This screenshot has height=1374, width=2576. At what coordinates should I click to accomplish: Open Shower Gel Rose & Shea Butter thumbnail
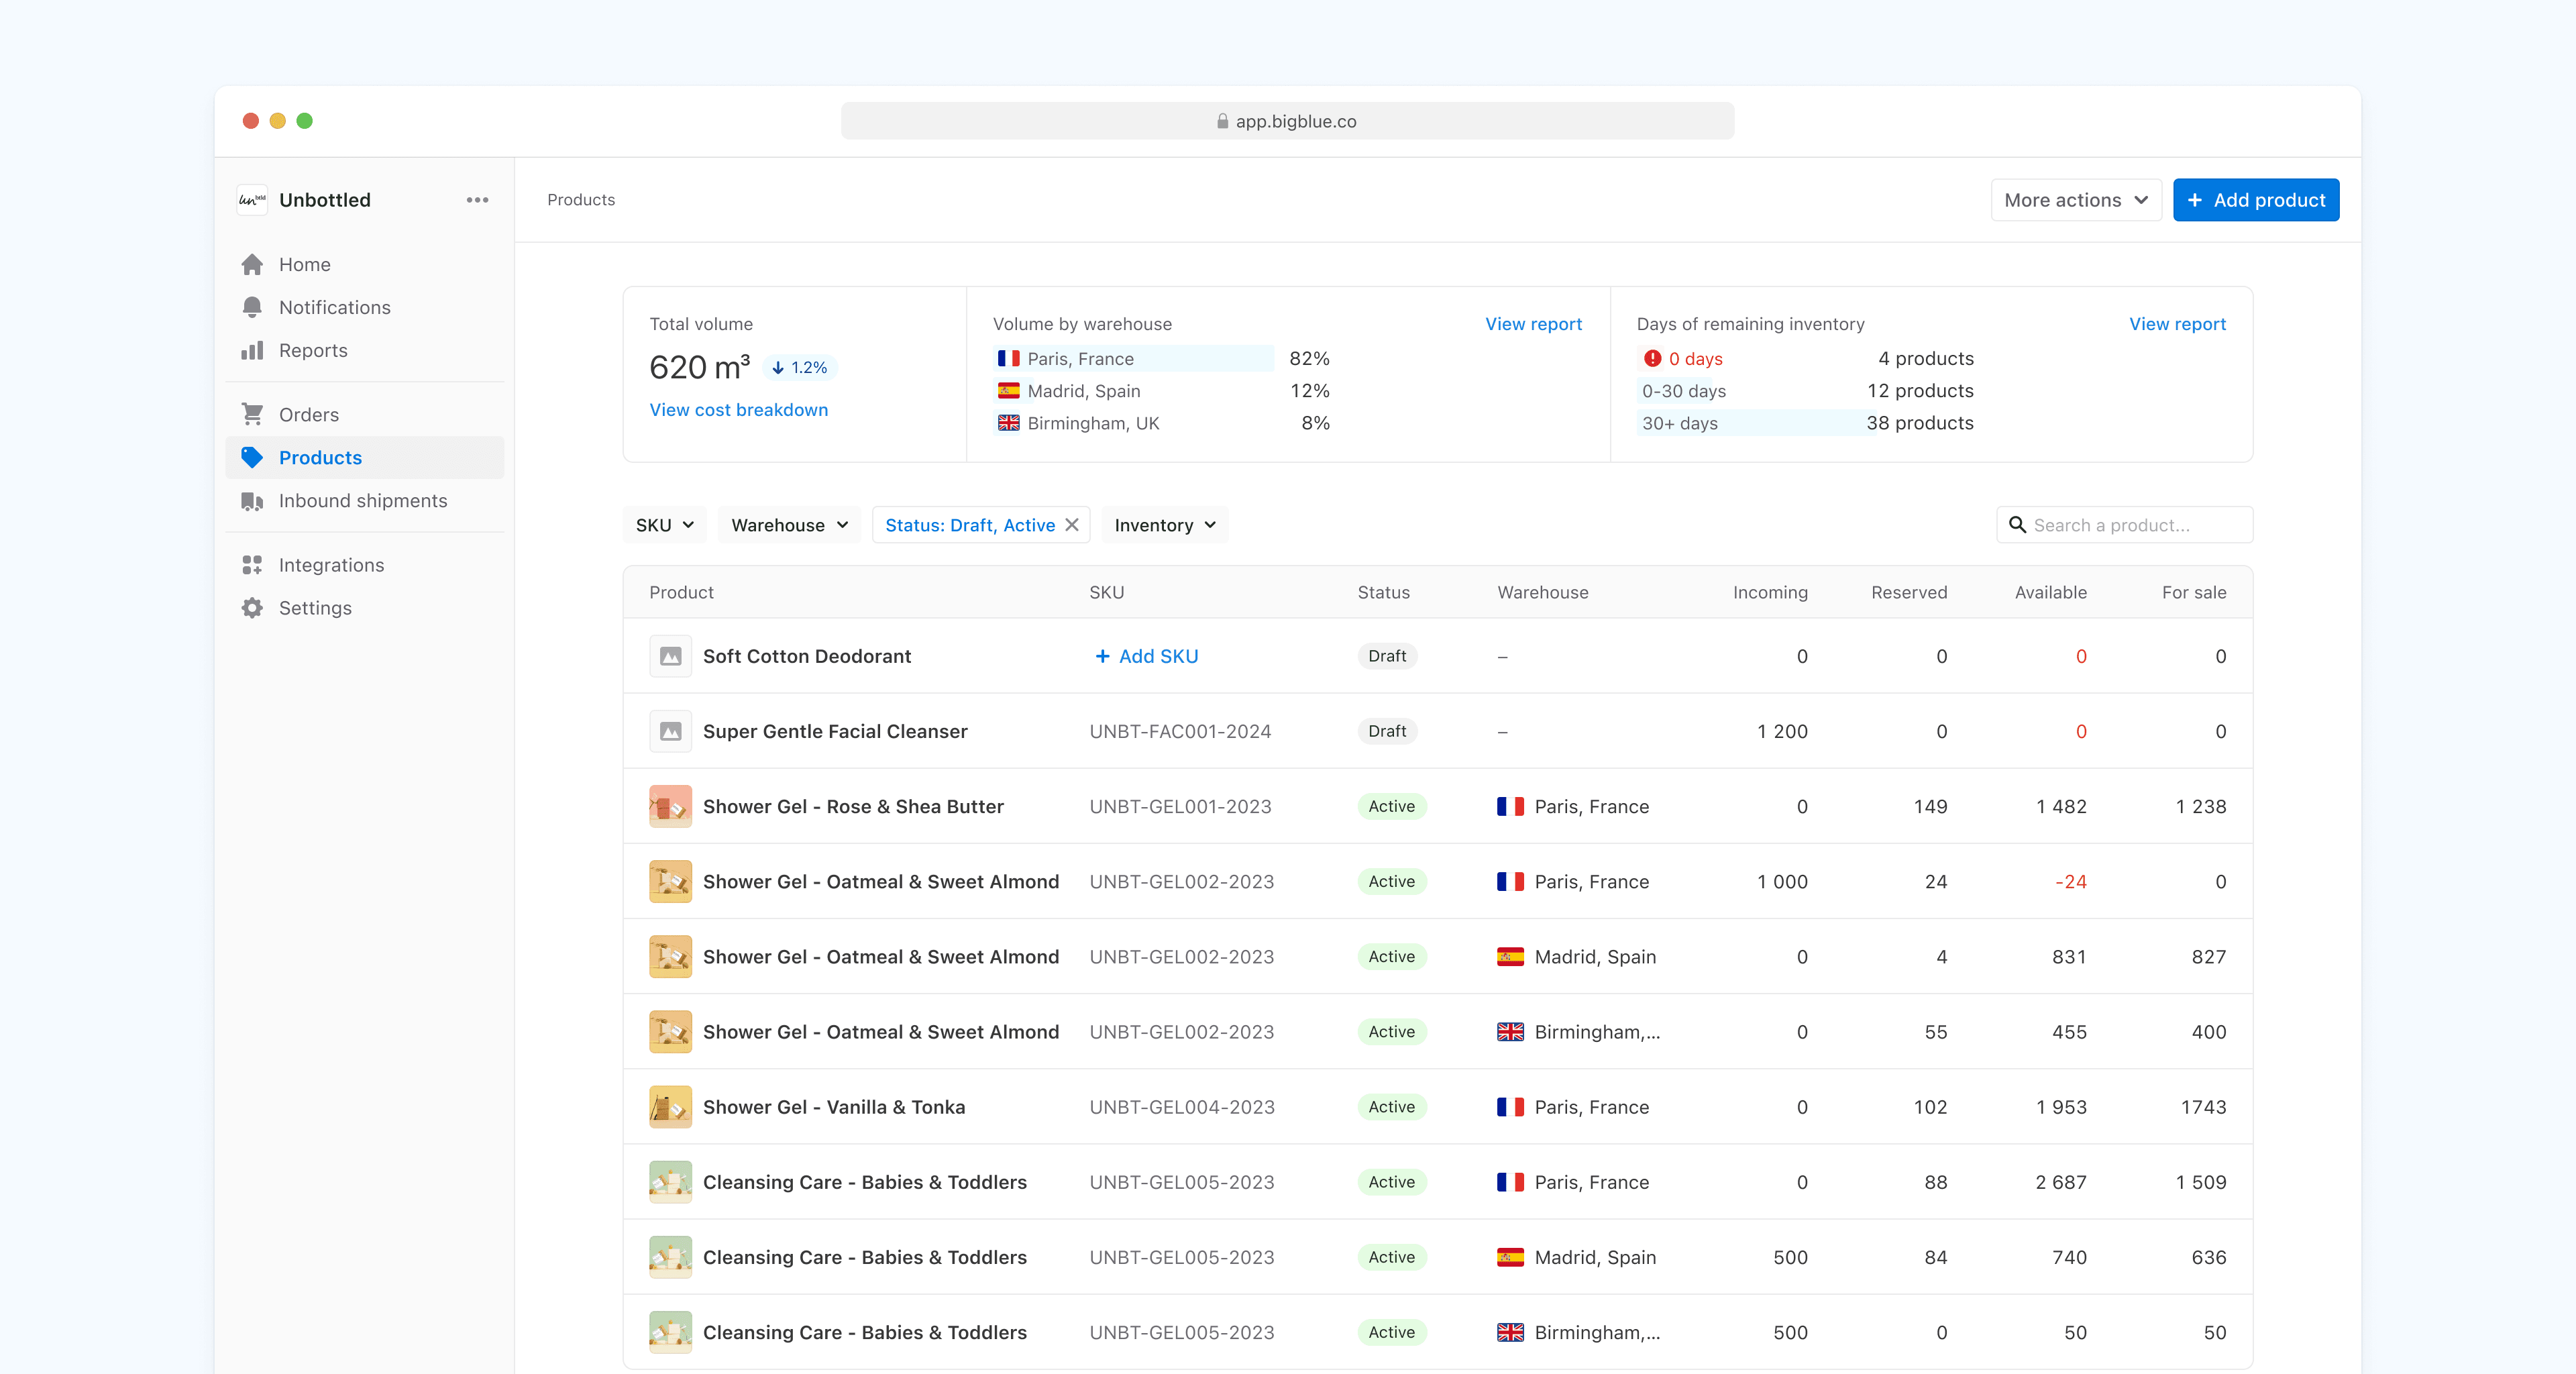point(670,806)
